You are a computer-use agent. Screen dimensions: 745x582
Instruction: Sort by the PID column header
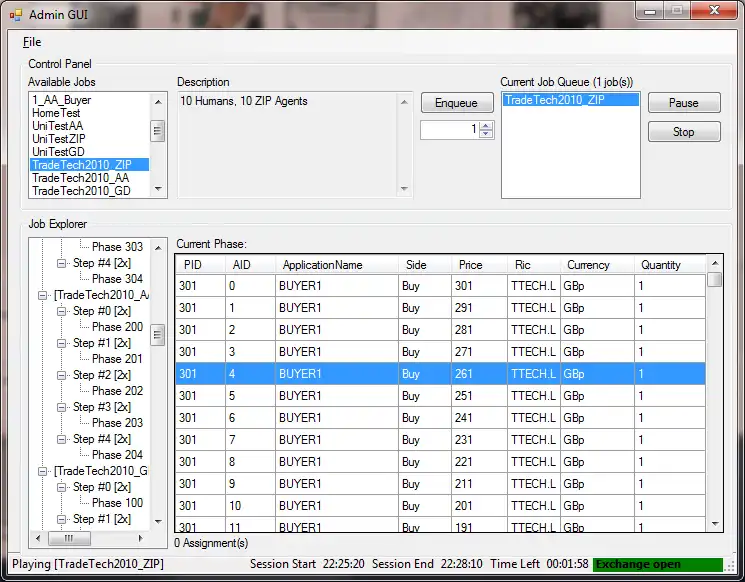[201, 265]
